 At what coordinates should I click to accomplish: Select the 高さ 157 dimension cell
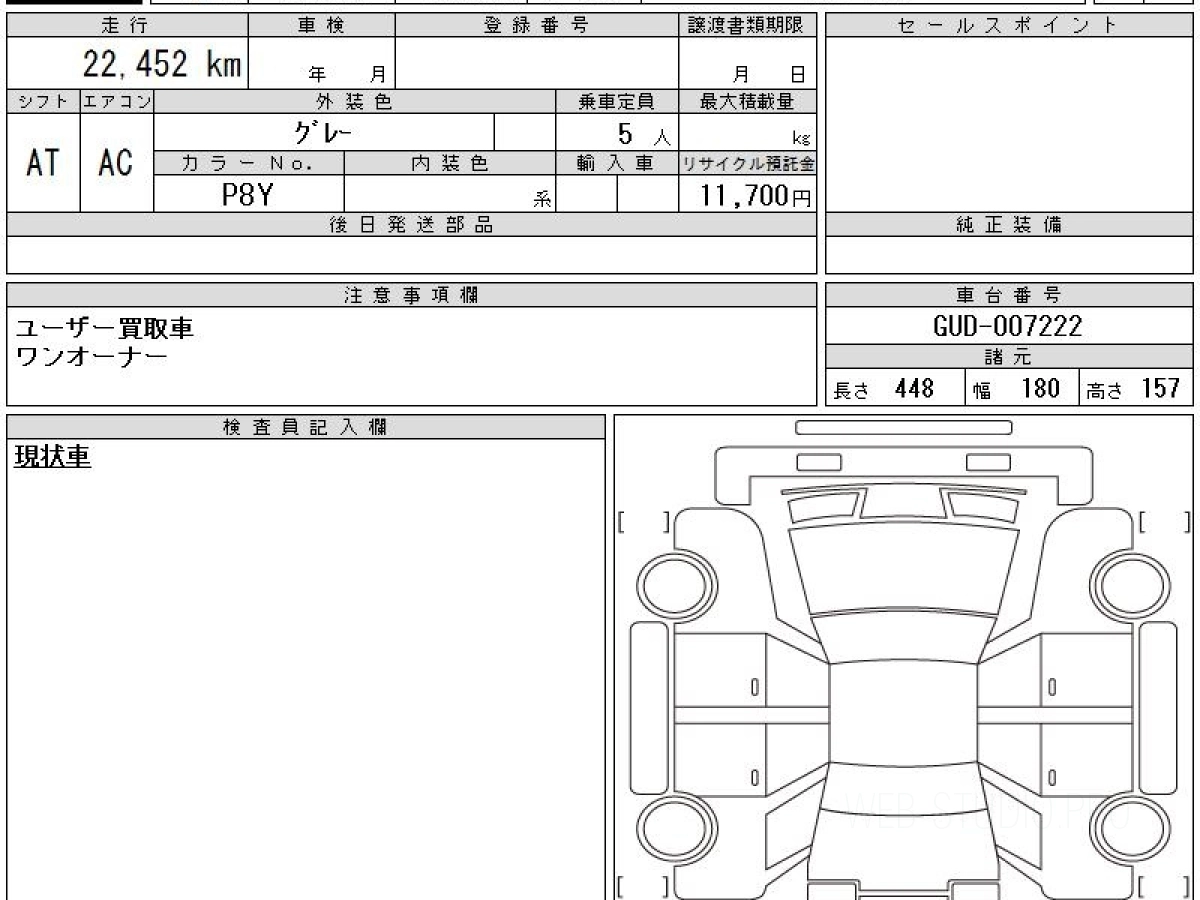pos(1136,388)
